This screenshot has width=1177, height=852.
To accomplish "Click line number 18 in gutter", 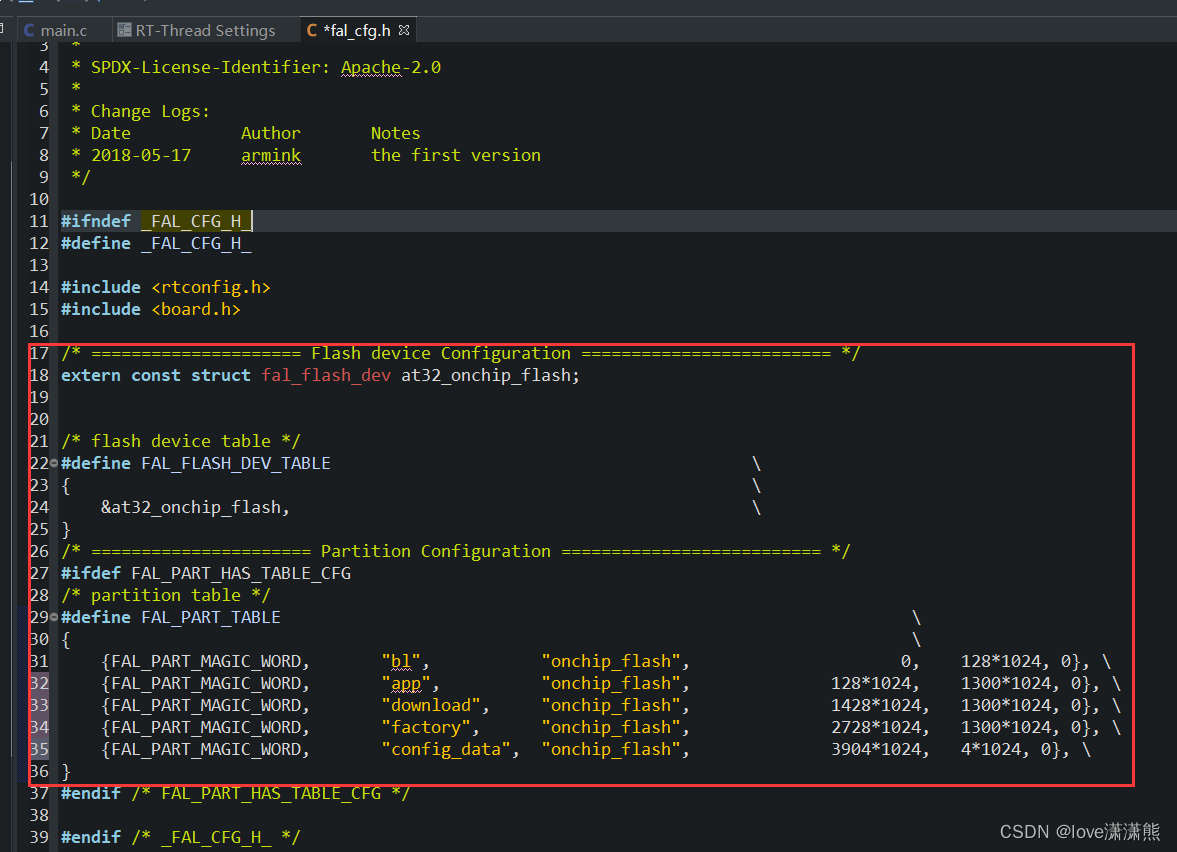I will click(39, 375).
